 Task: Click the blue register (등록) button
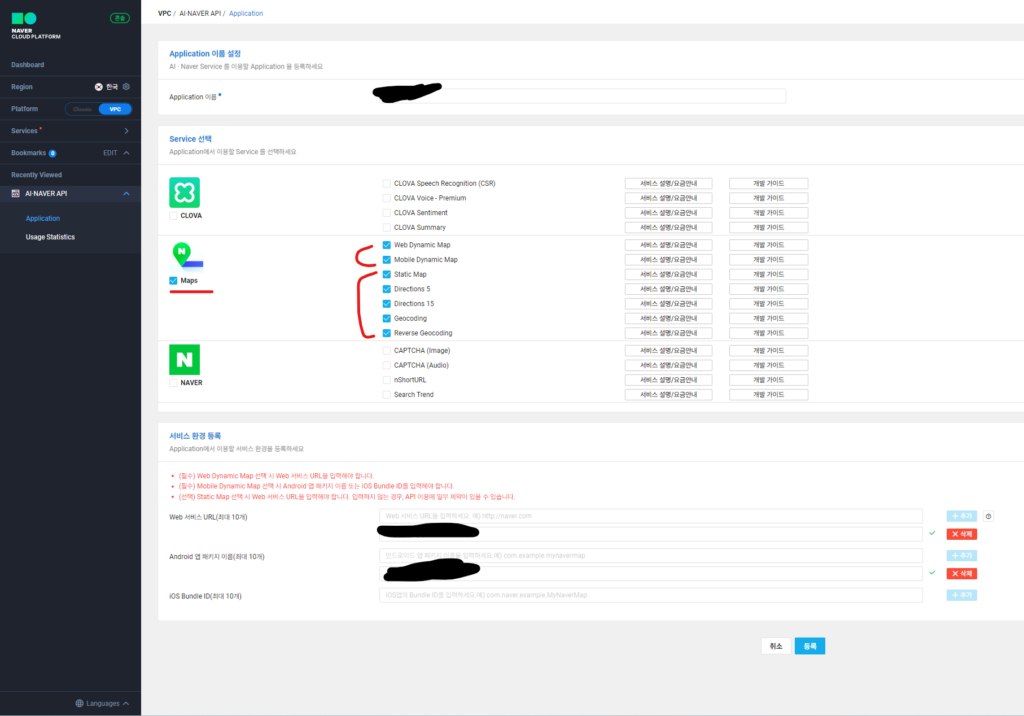pos(810,646)
